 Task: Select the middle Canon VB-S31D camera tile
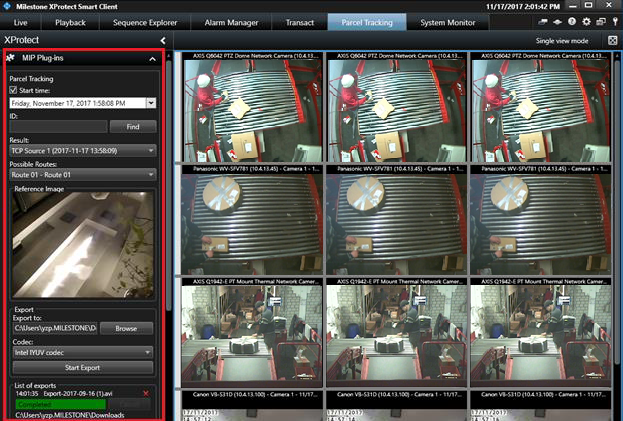pyautogui.click(x=397, y=406)
